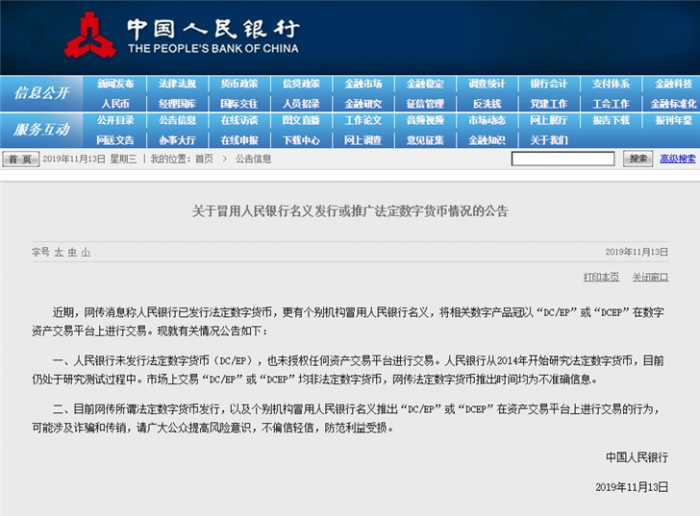The image size is (700, 516).
Task: Click the People's Bank of China red logo
Action: [90, 36]
